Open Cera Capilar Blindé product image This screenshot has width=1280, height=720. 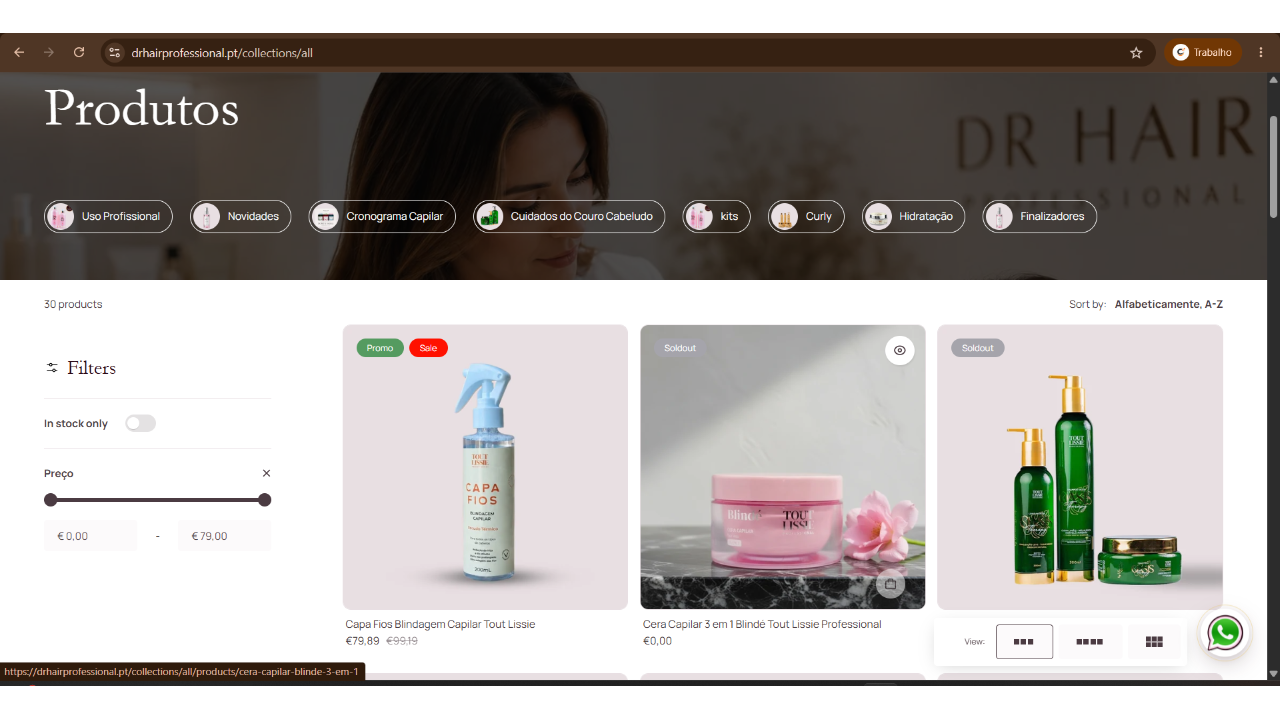(783, 467)
